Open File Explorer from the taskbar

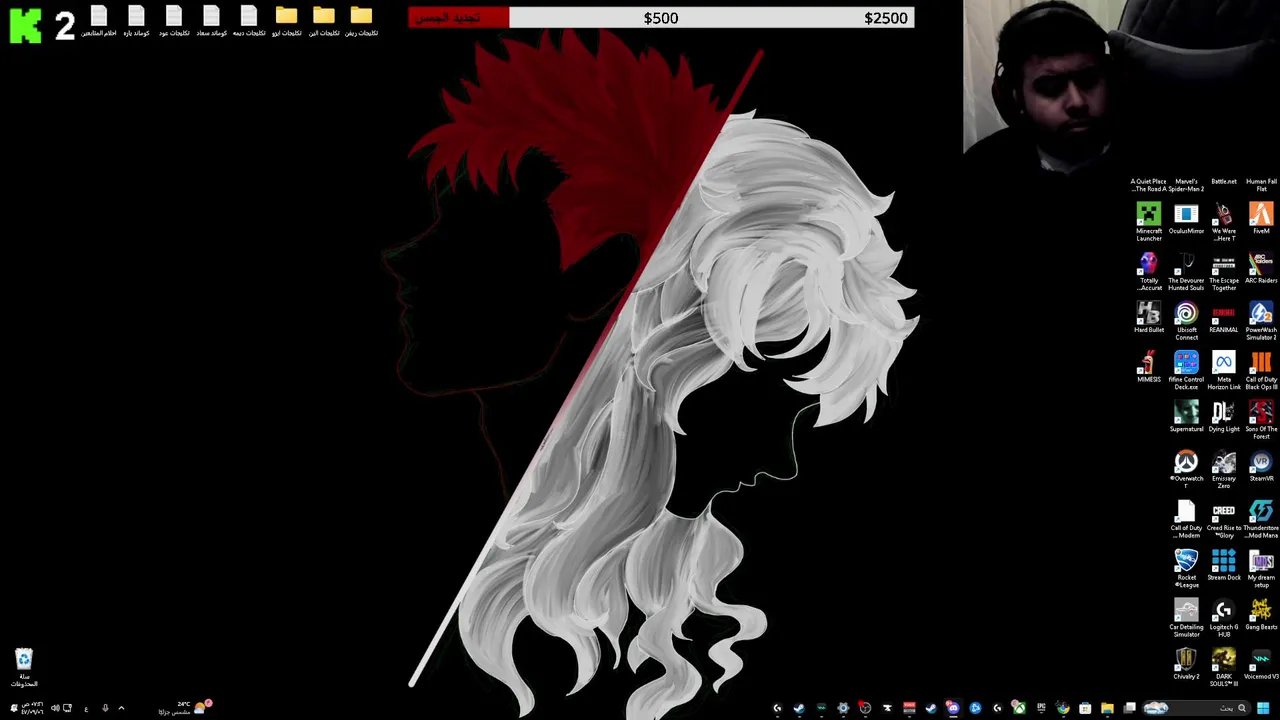coord(1107,708)
